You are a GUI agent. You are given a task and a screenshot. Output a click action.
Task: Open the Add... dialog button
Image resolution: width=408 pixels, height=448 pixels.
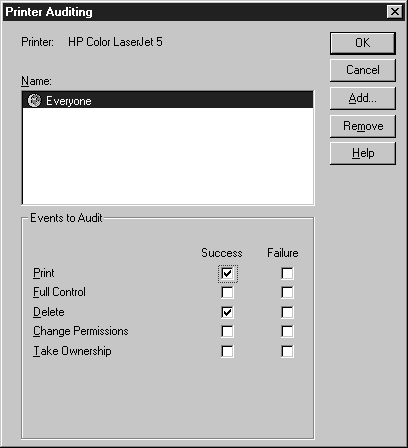[x=363, y=98]
